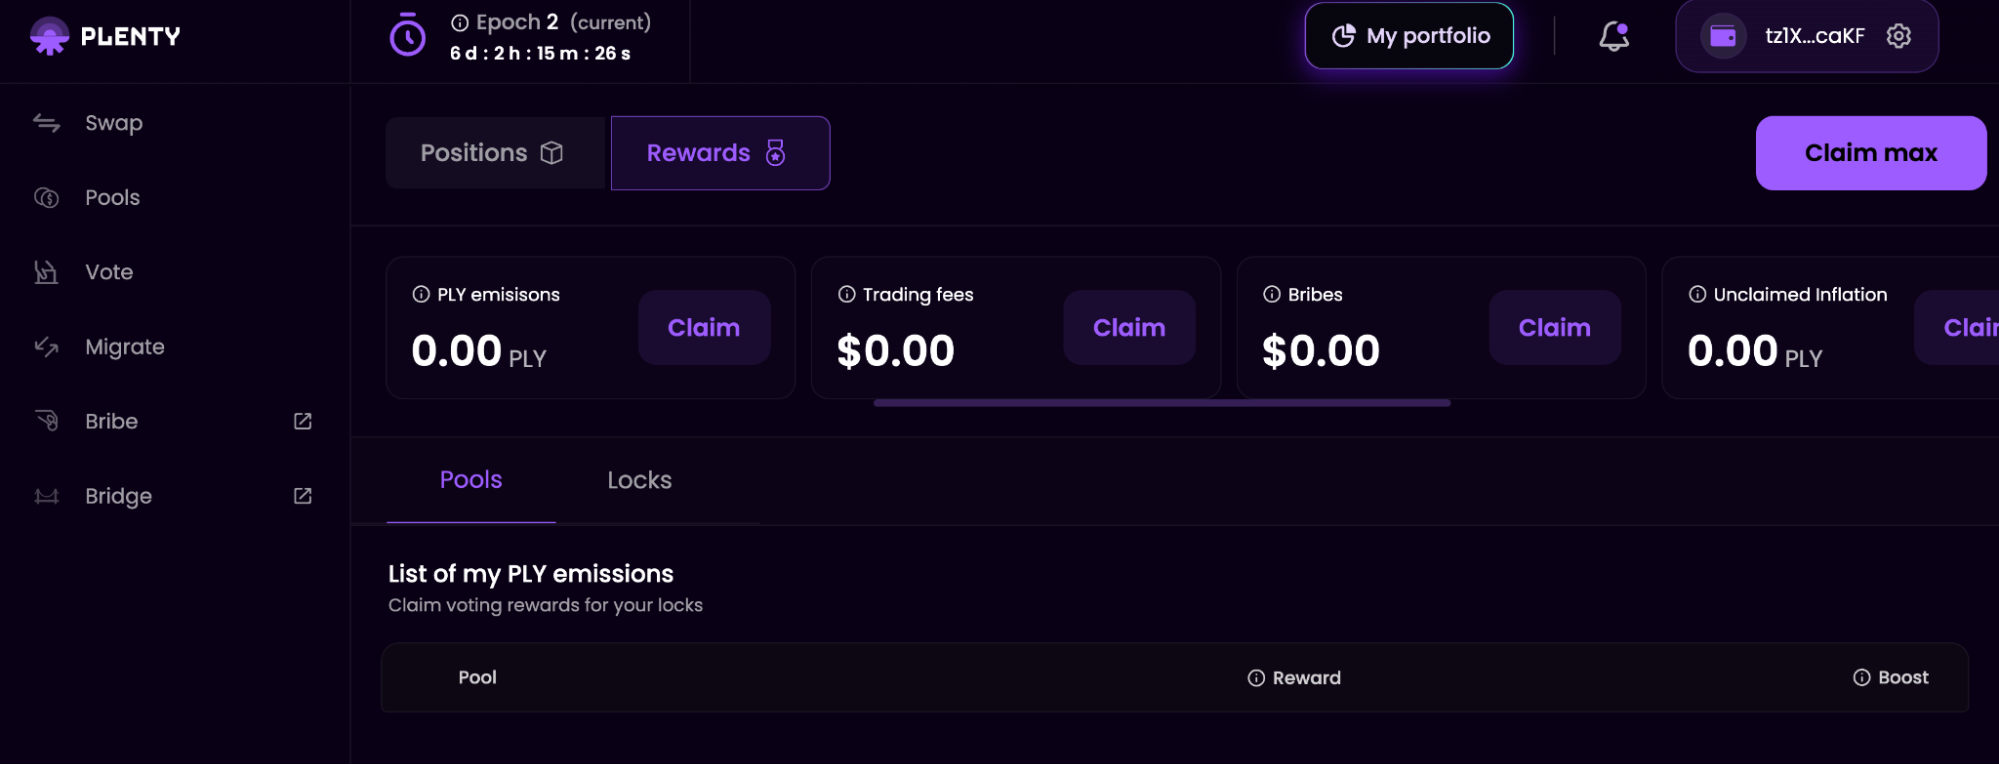Click info icon next to PLY emissions

pyautogui.click(x=421, y=295)
